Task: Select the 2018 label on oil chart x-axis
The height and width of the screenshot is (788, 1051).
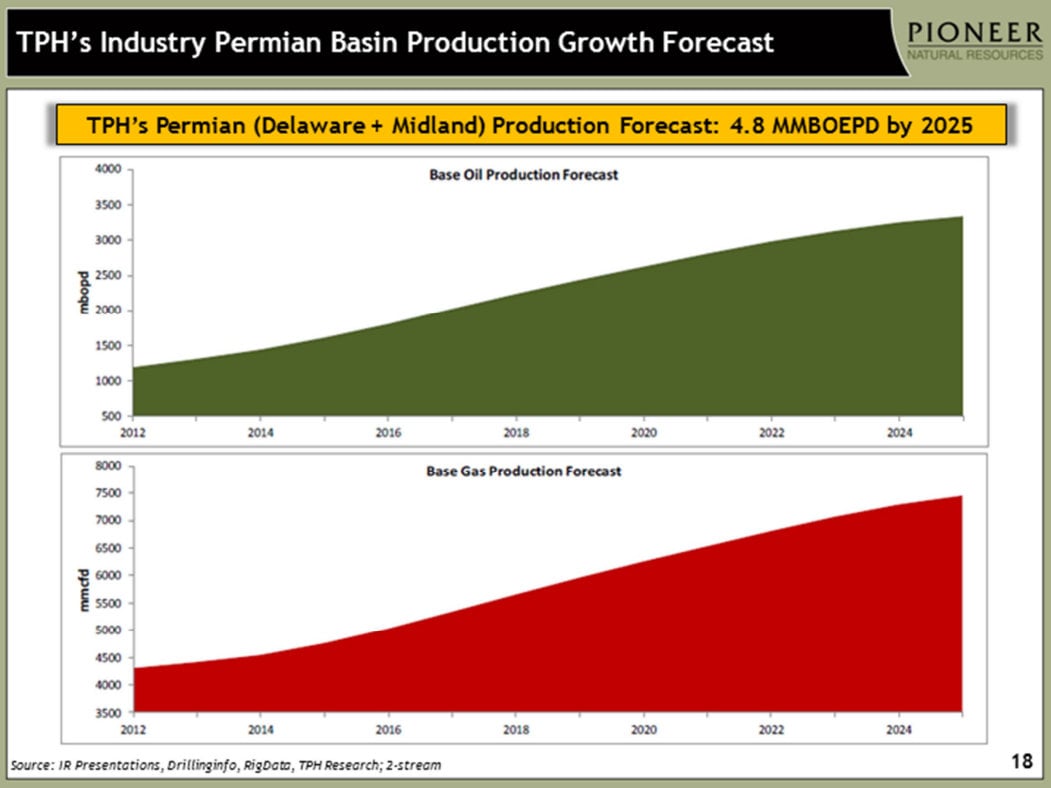Action: click(x=516, y=433)
